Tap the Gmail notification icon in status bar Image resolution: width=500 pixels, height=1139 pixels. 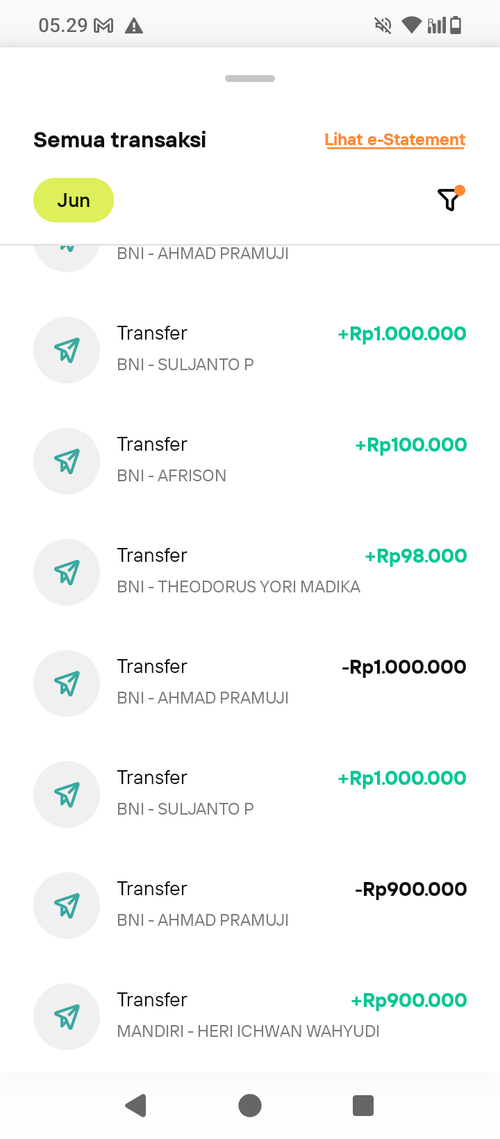click(x=105, y=26)
